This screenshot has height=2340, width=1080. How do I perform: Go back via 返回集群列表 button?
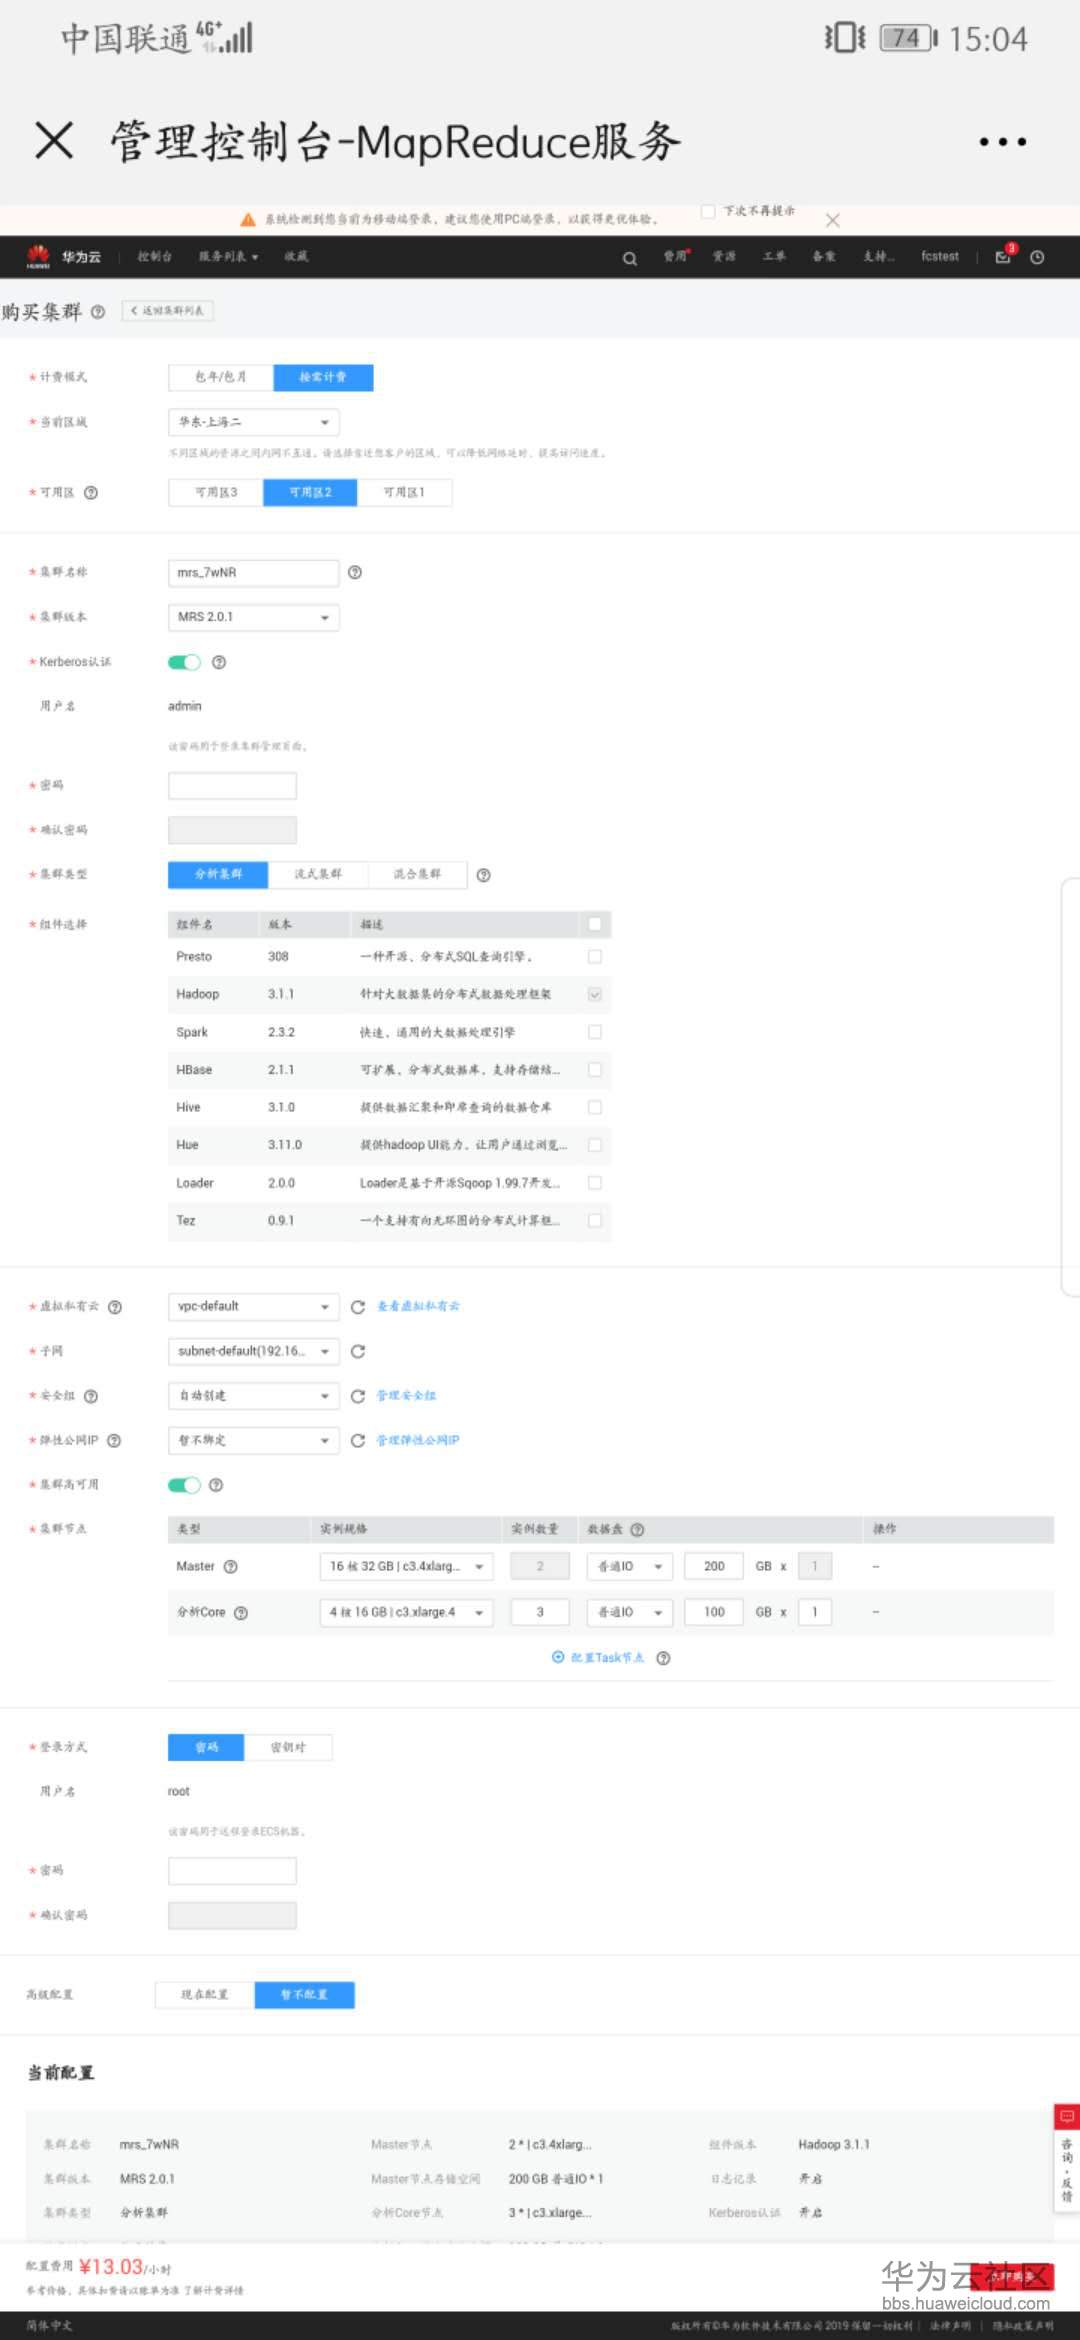click(x=168, y=311)
